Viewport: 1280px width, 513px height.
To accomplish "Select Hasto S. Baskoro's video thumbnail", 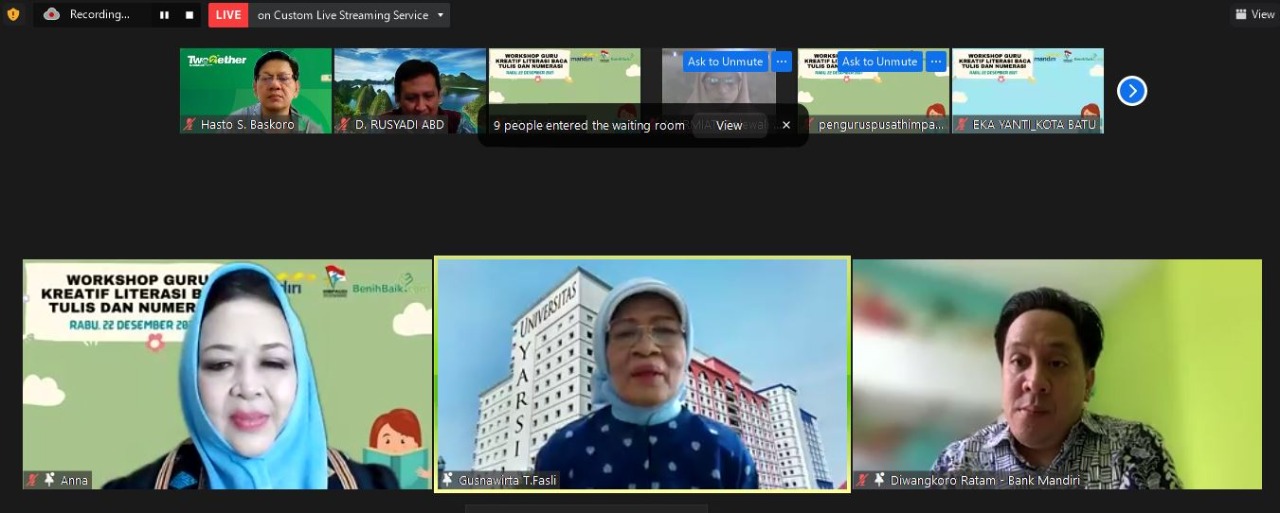I will point(256,85).
